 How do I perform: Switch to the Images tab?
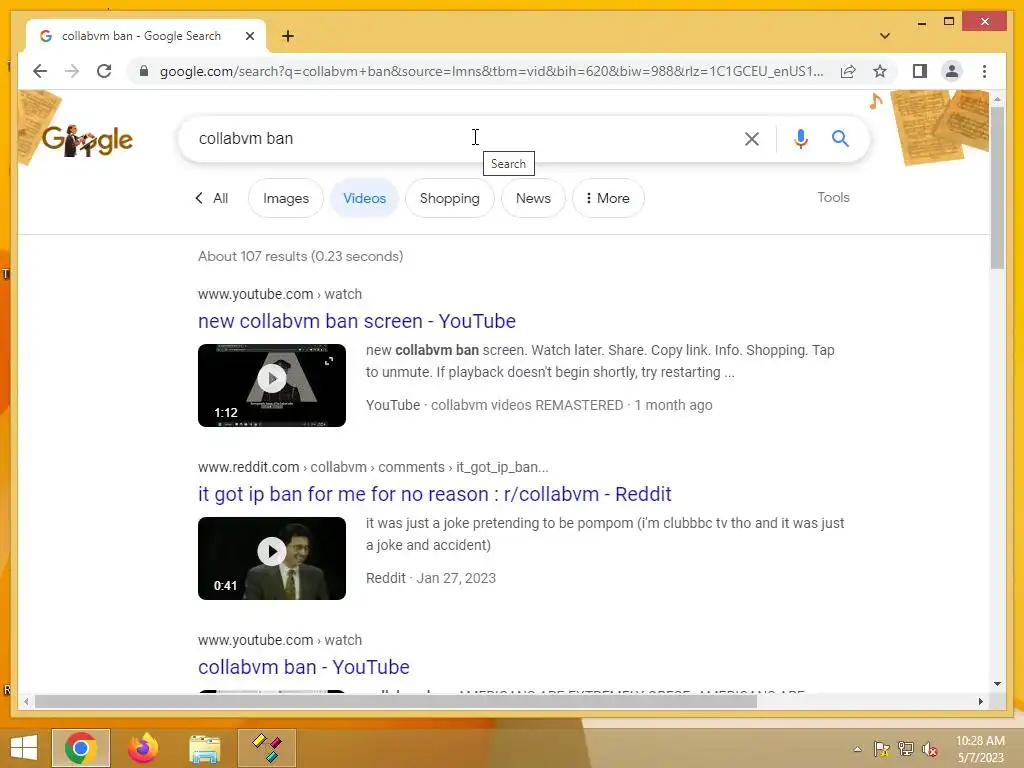point(285,198)
